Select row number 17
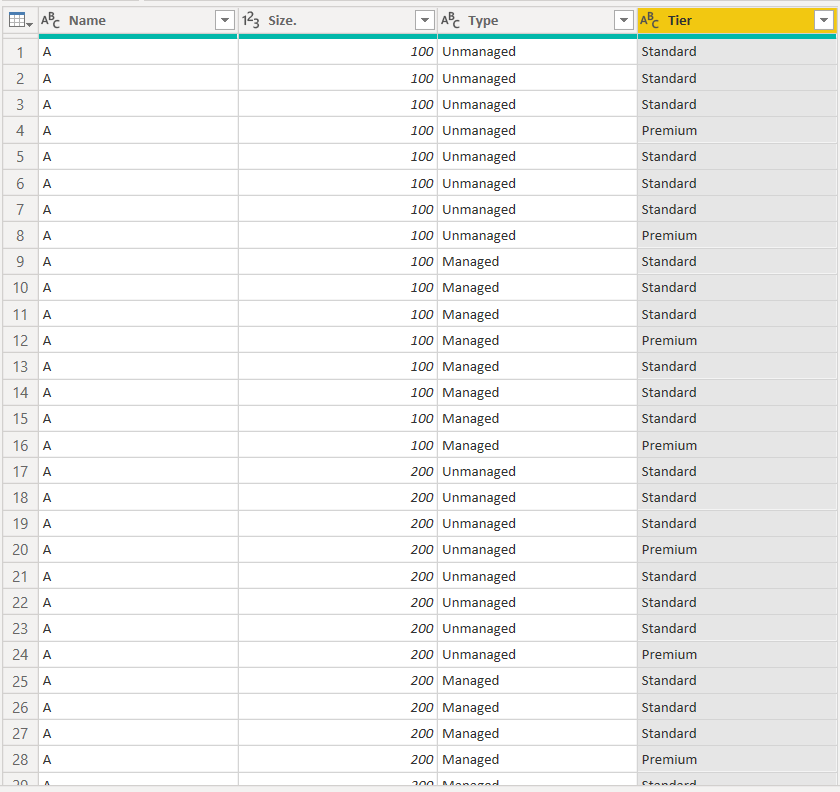Viewport: 840px width, 792px height. 20,472
